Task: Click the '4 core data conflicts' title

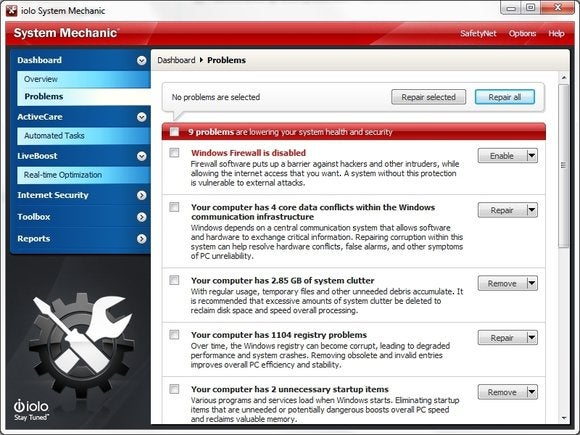Action: coord(313,212)
